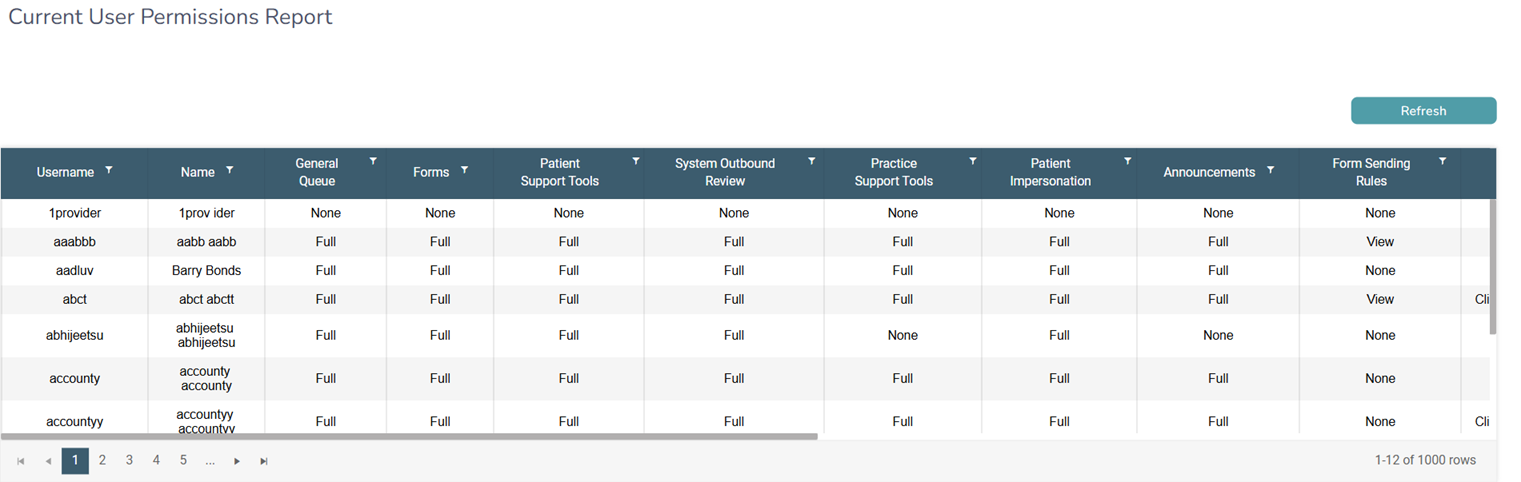The width and height of the screenshot is (1521, 482).
Task: Jump to page 5 of results
Action: click(183, 460)
